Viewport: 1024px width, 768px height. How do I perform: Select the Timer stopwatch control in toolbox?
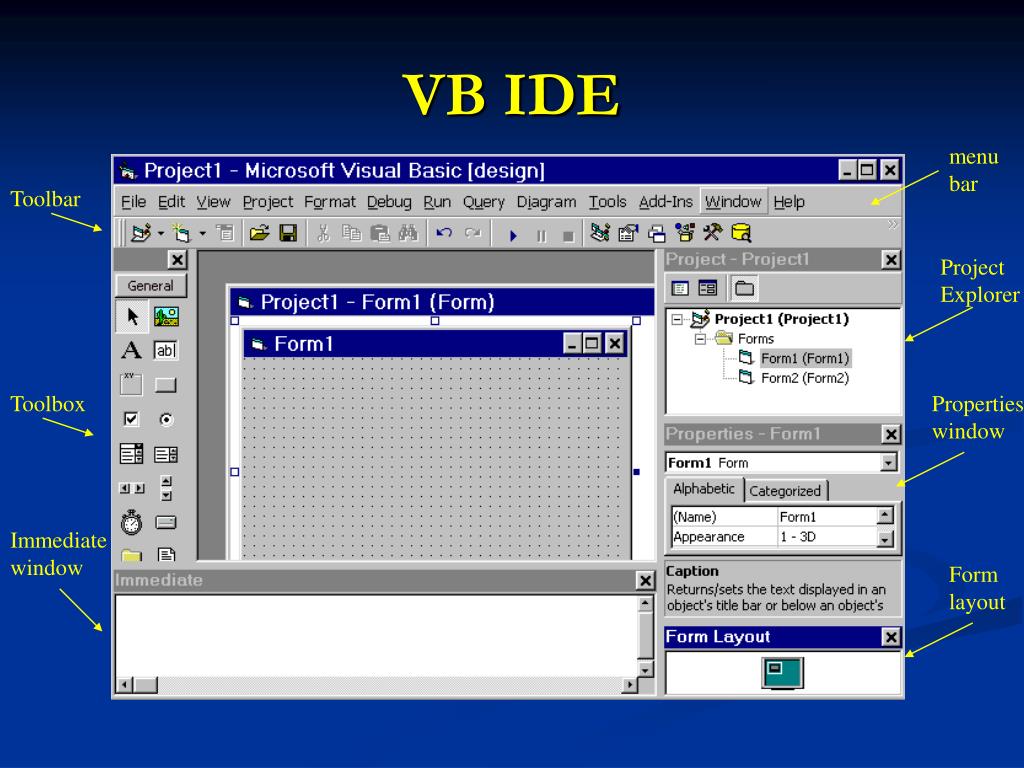point(131,522)
